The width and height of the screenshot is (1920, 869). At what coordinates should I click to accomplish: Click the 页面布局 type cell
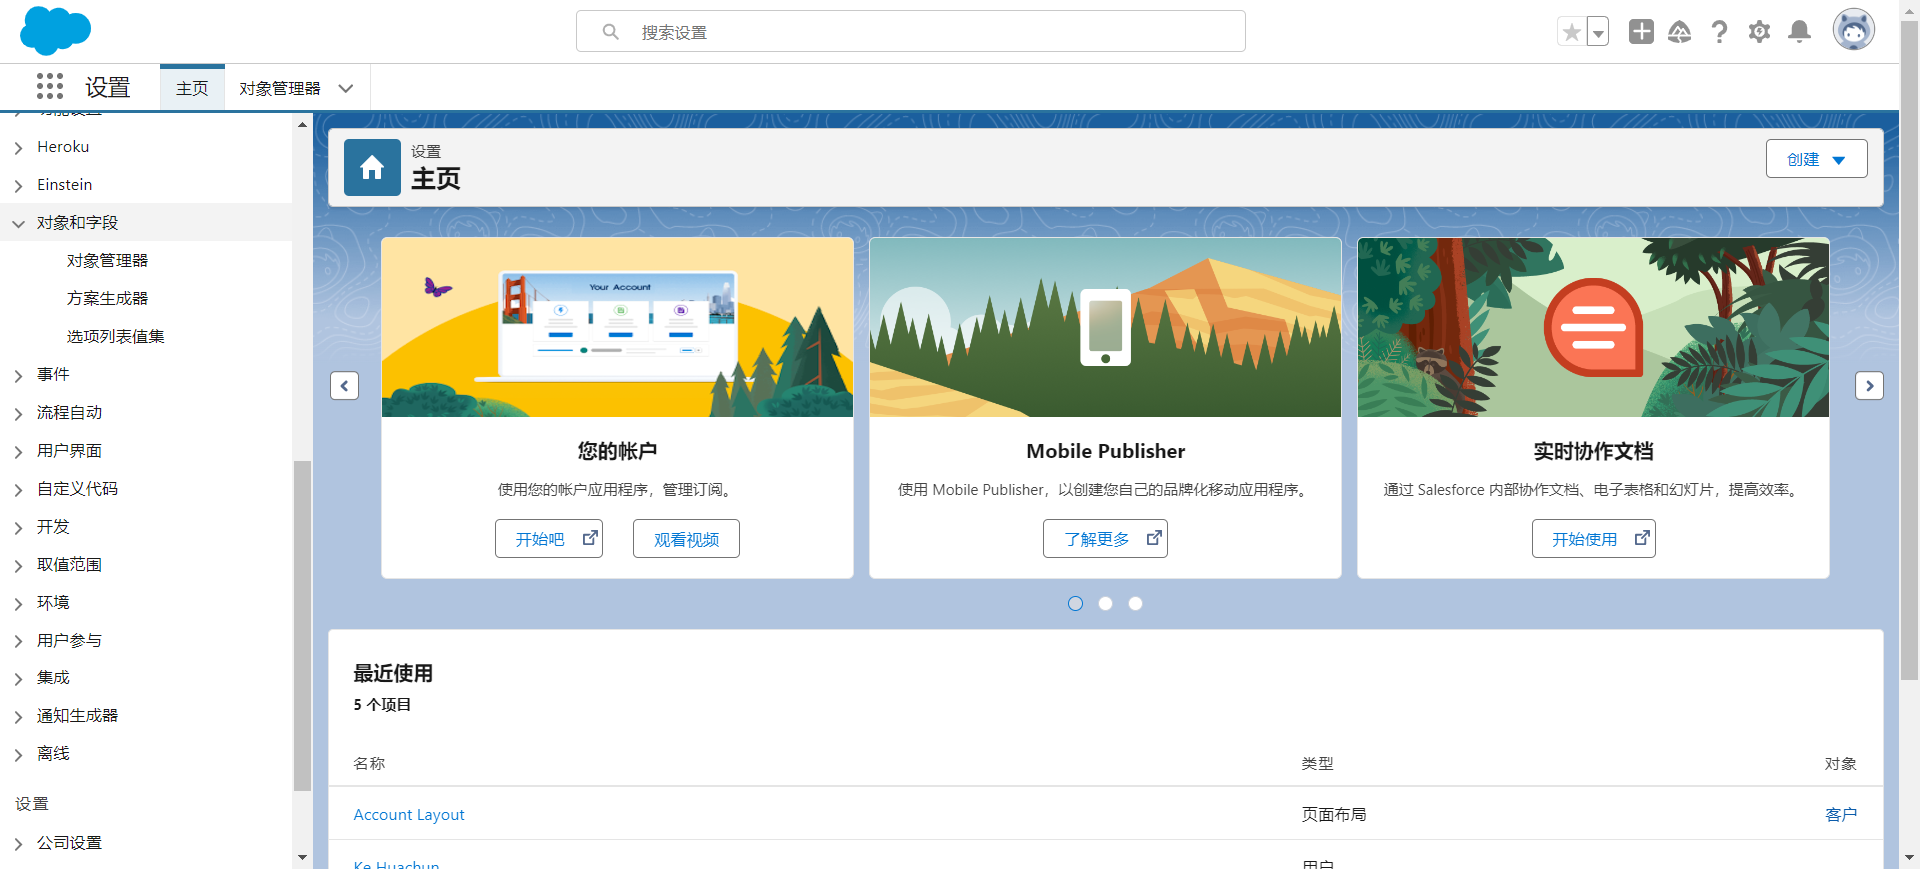tap(1334, 814)
